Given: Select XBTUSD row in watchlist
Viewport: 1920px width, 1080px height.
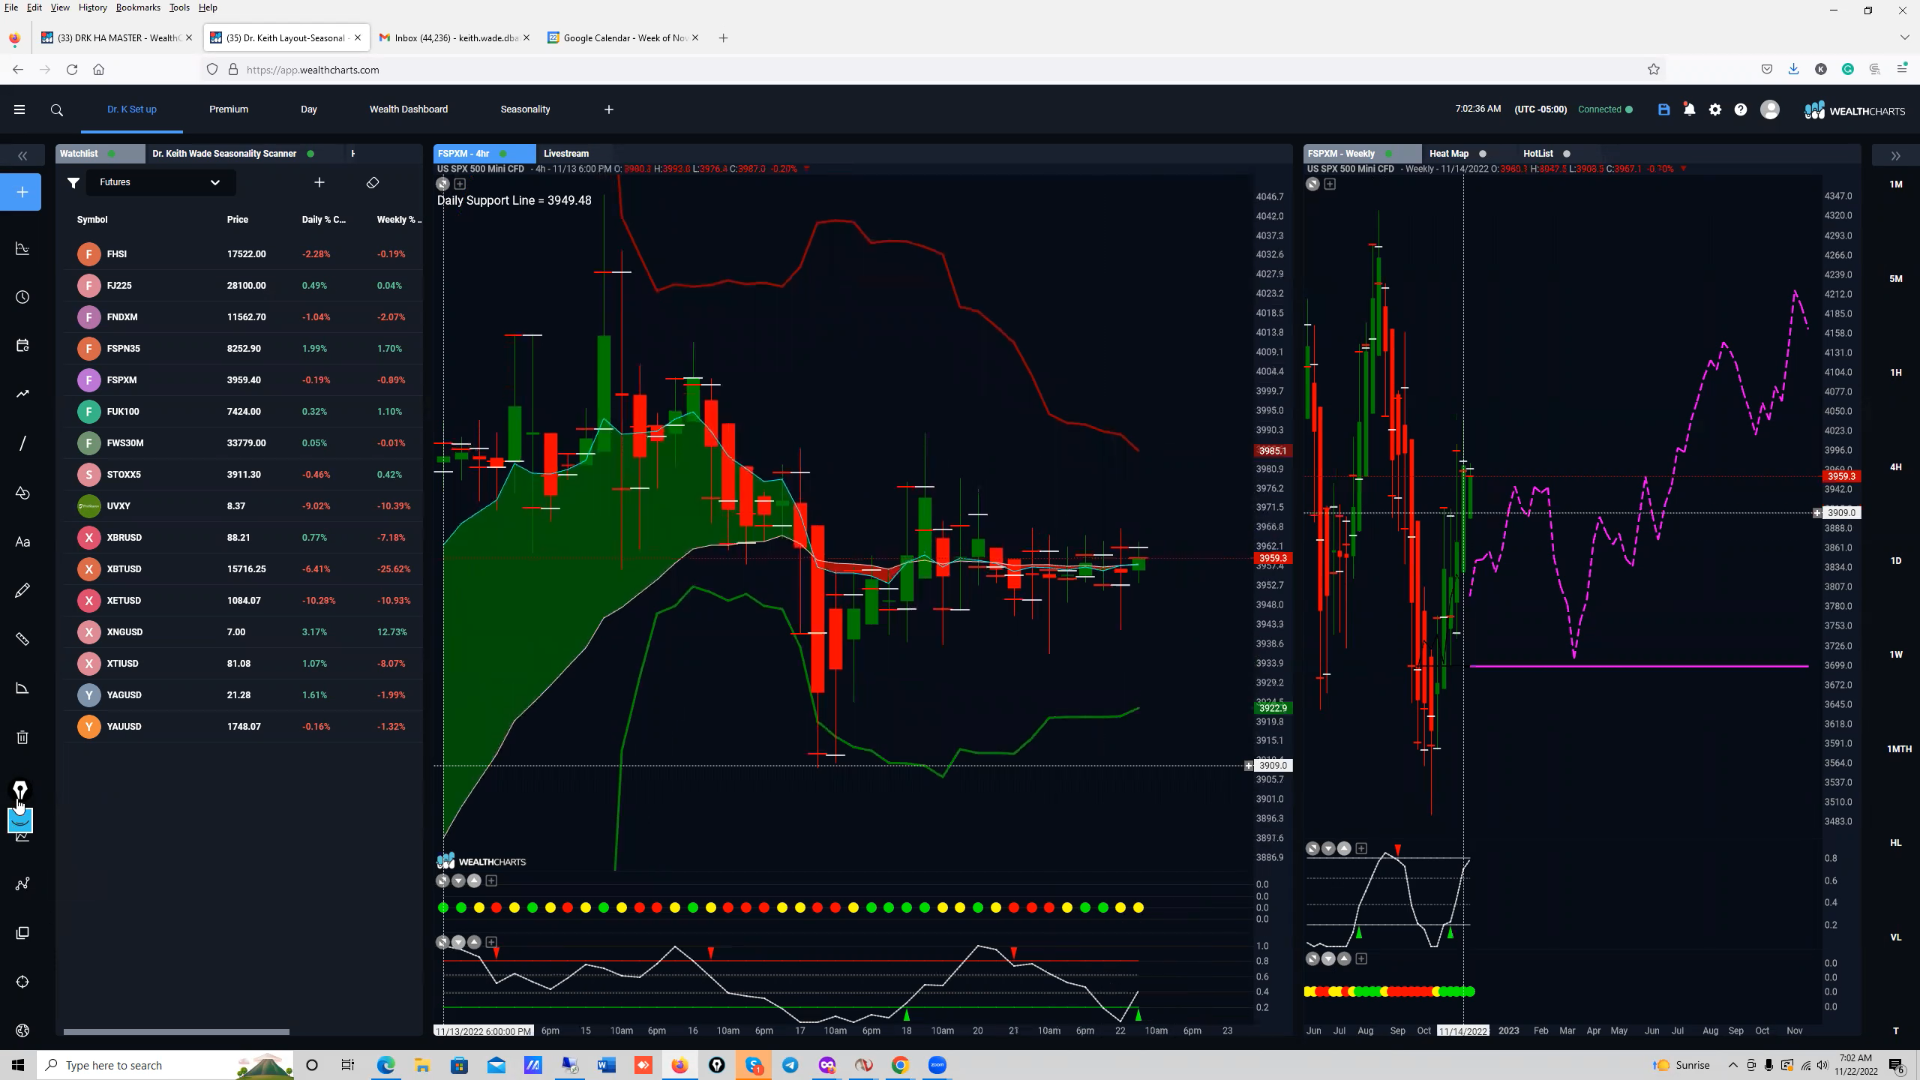Looking at the screenshot, I should pyautogui.click(x=243, y=569).
